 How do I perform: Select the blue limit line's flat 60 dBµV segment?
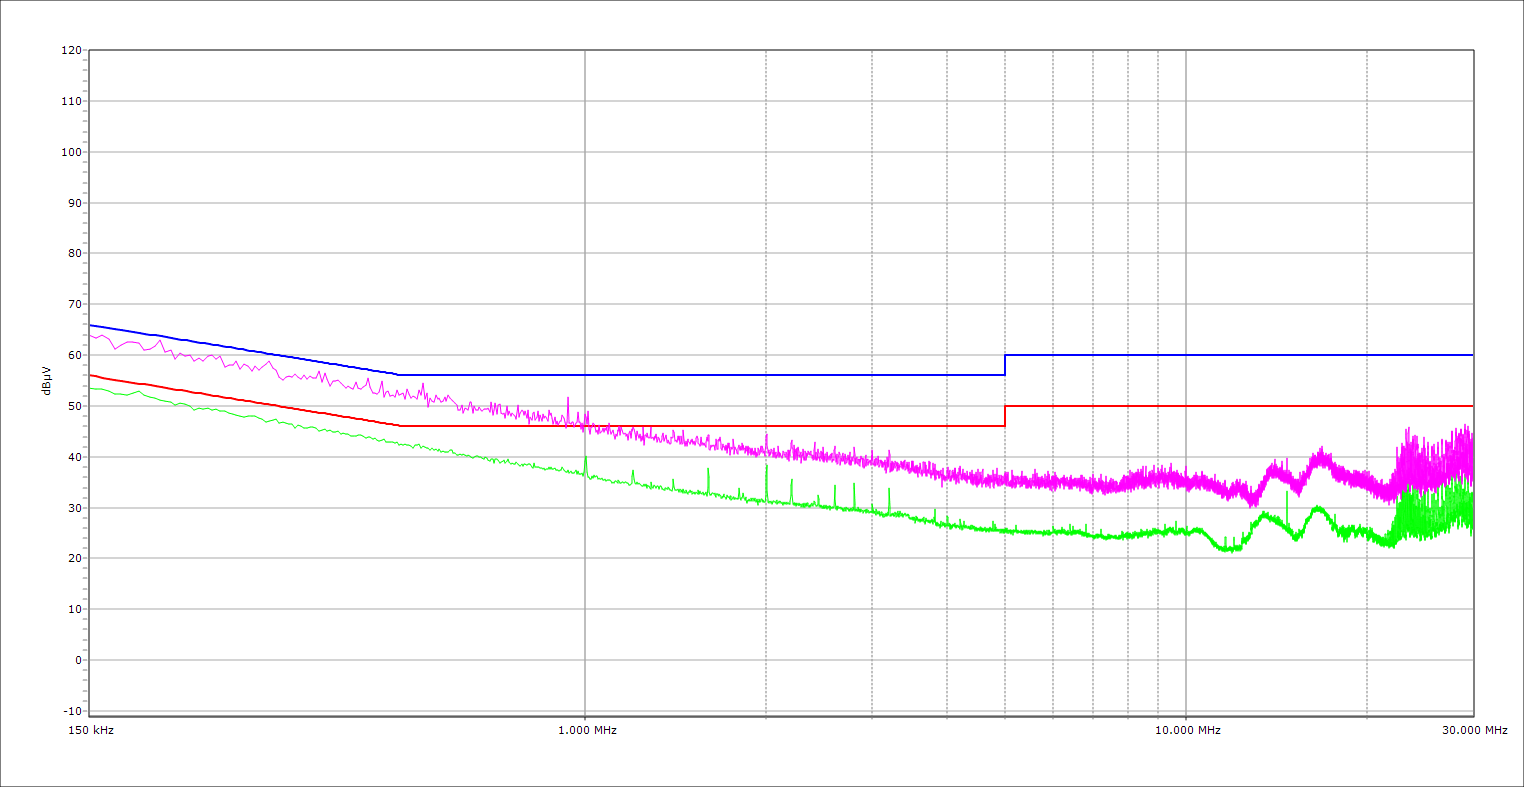click(x=1240, y=355)
